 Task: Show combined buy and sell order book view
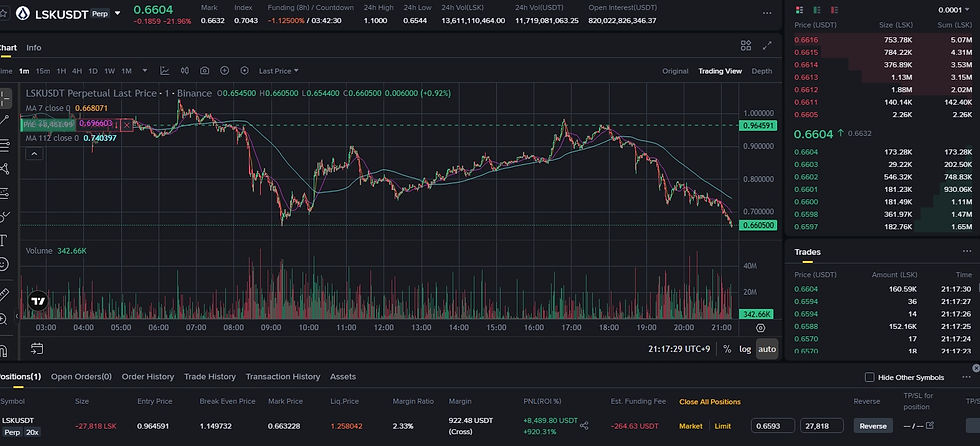coord(798,10)
